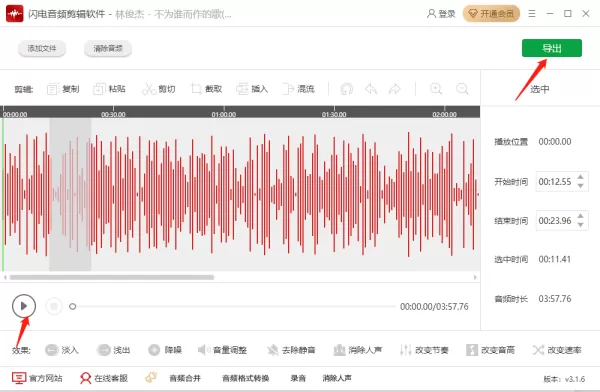This screenshot has height=392, width=600.
Task: Apply the Noise Reduction (降噪) effect
Action: (x=165, y=350)
